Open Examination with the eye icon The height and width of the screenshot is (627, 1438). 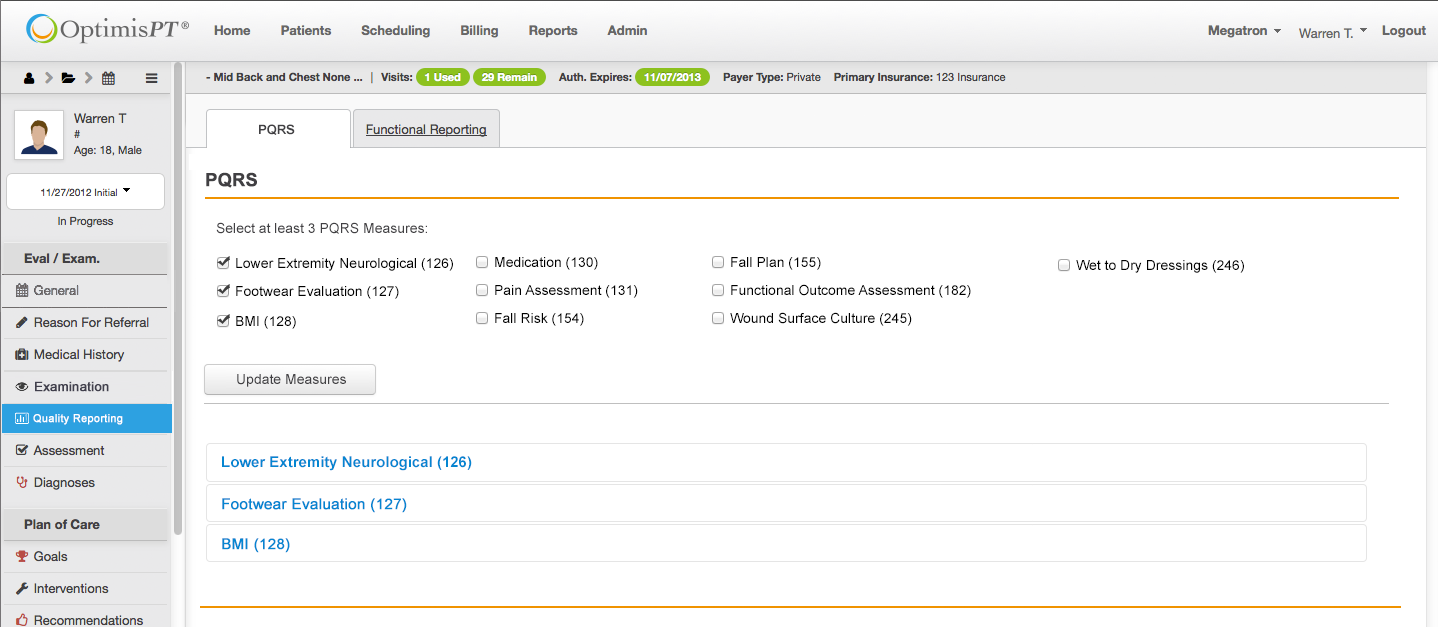pos(70,387)
